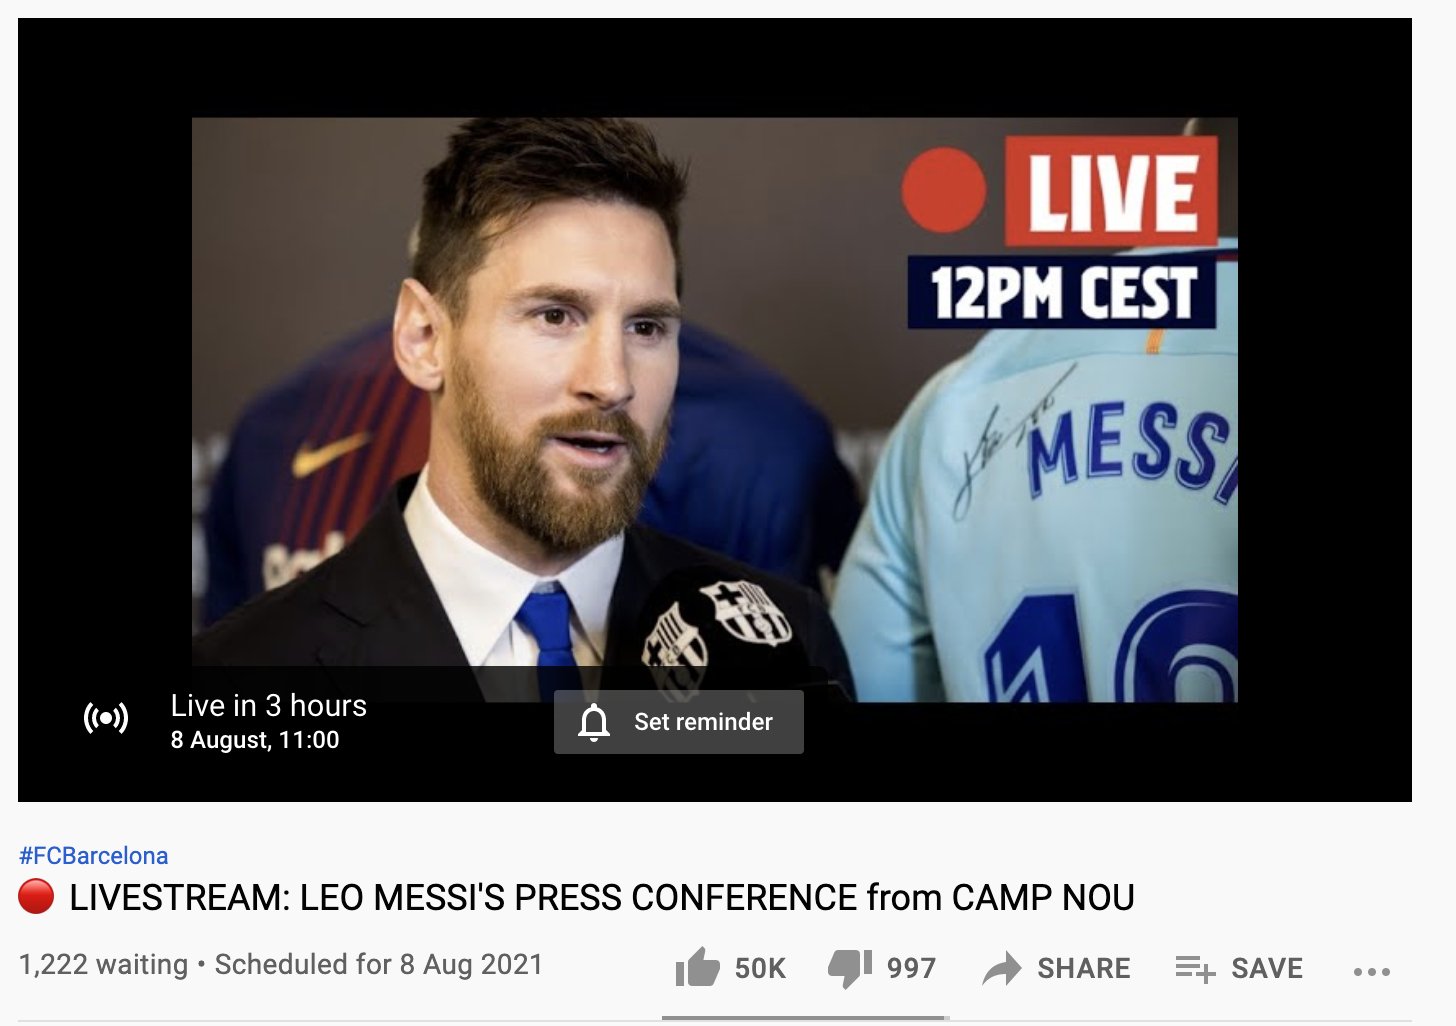Click the red circle emoji in the title
Screen dimensions: 1456x1026
pos(36,897)
